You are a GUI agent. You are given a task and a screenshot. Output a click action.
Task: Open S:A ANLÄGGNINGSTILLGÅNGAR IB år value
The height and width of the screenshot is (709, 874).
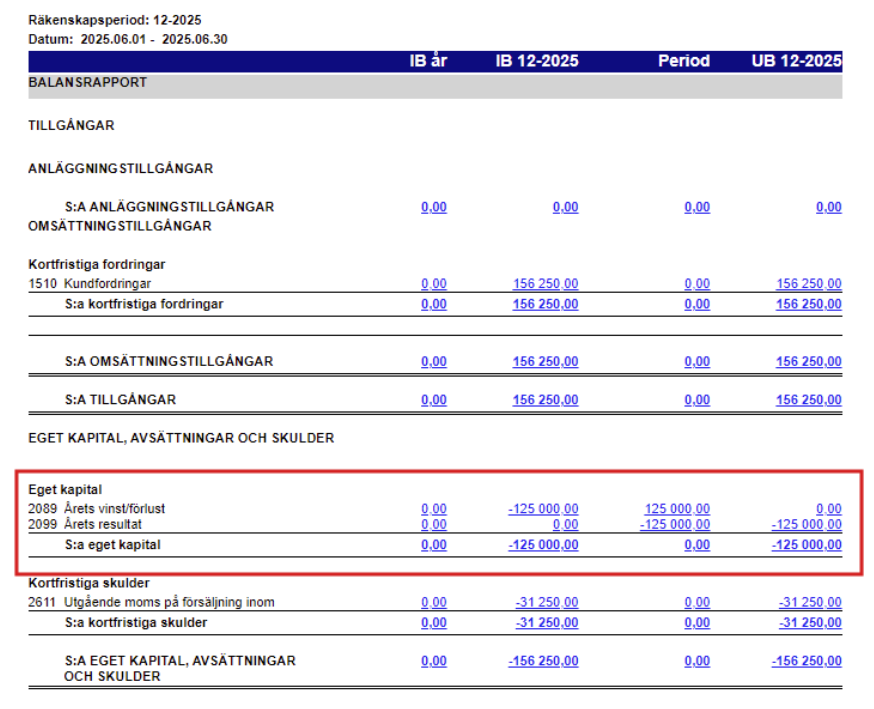(434, 207)
